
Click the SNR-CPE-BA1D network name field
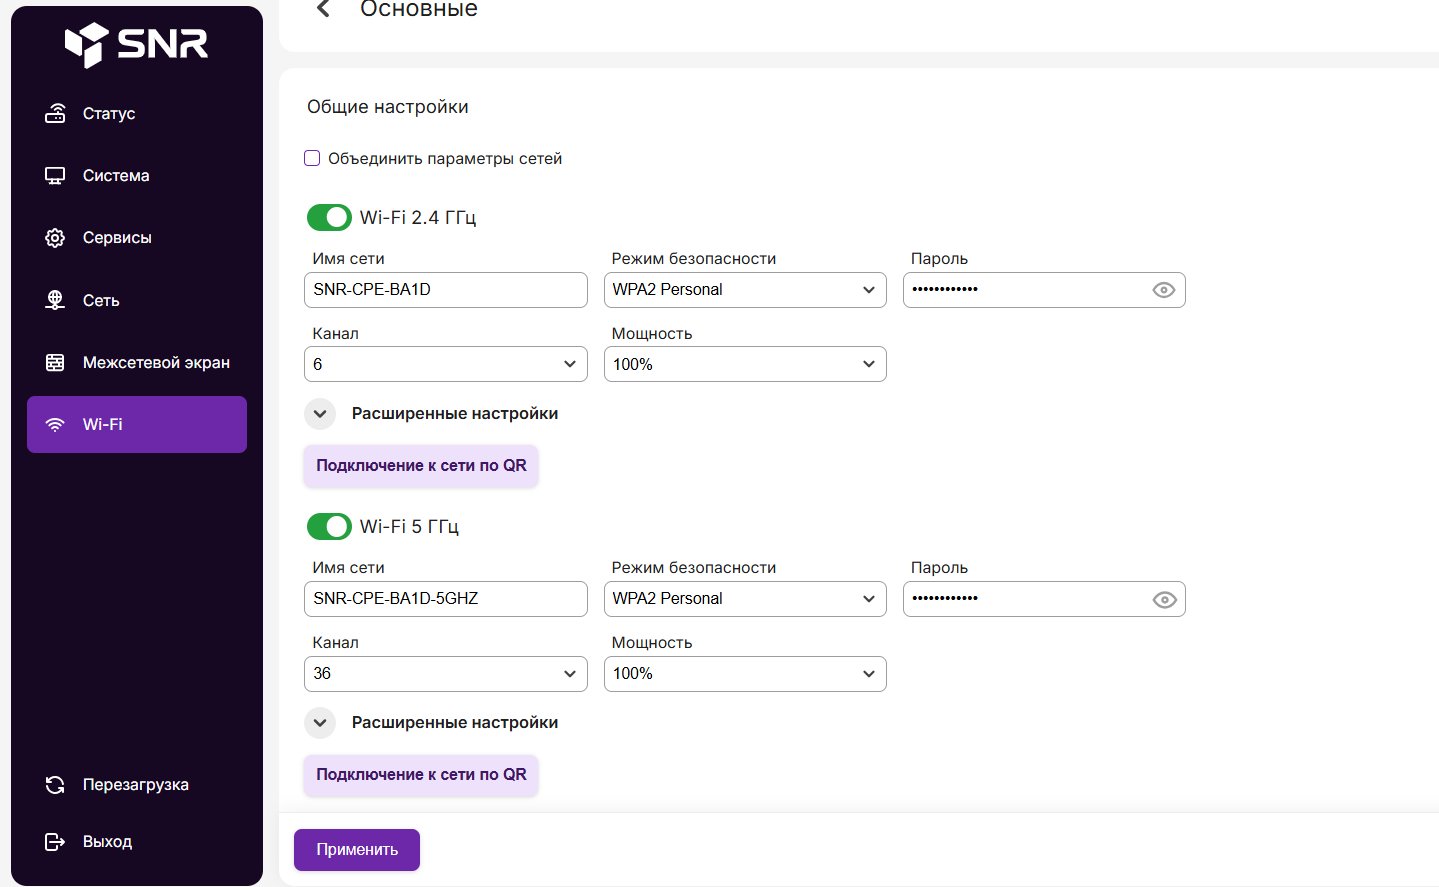coord(445,290)
